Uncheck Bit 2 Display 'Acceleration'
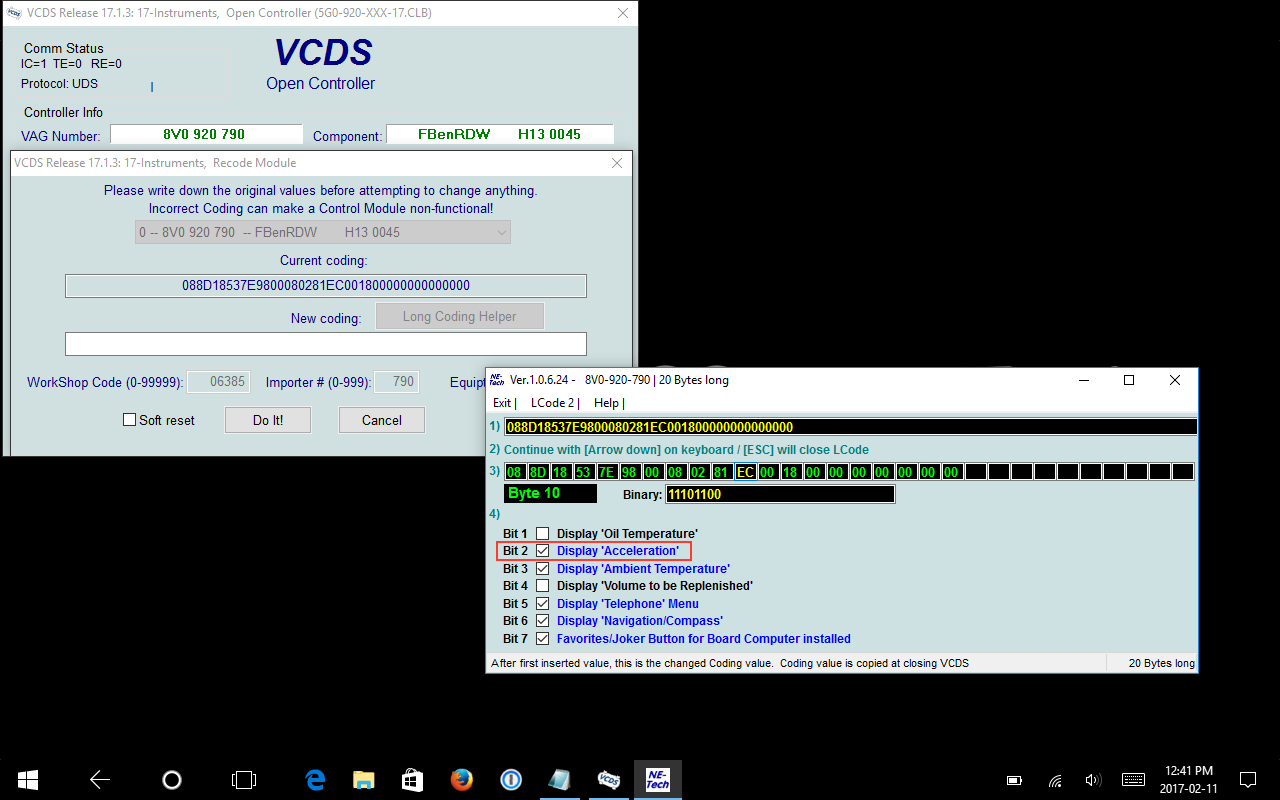 click(543, 551)
